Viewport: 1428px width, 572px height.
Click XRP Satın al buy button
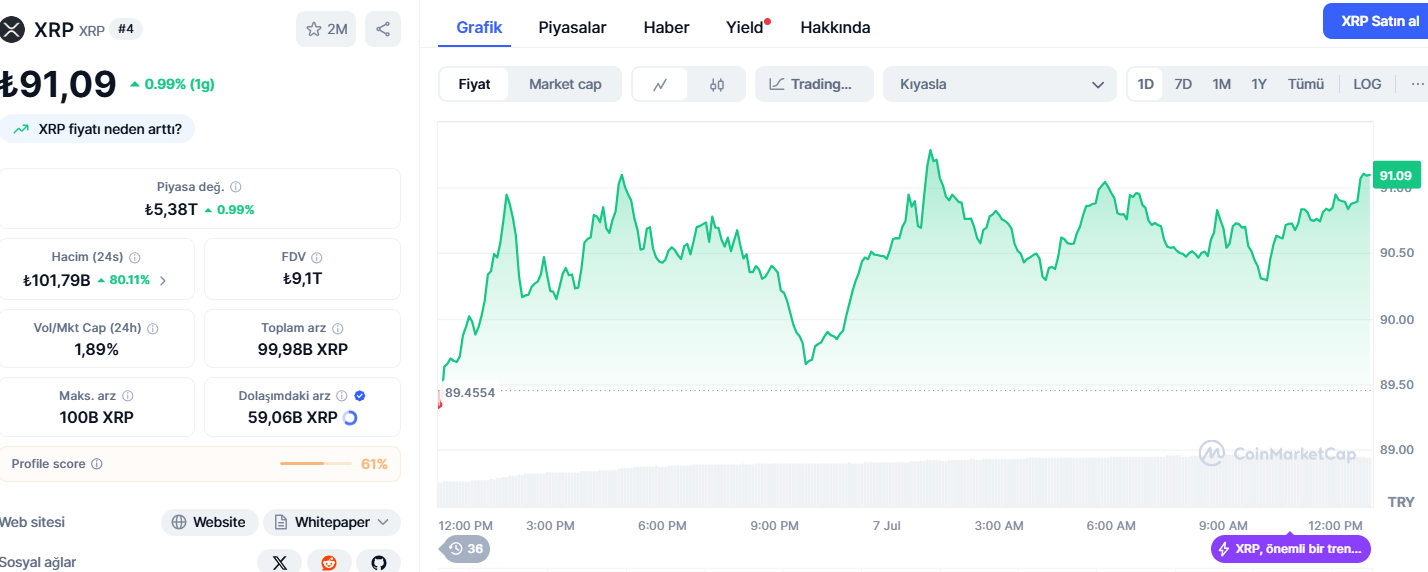(x=1379, y=21)
